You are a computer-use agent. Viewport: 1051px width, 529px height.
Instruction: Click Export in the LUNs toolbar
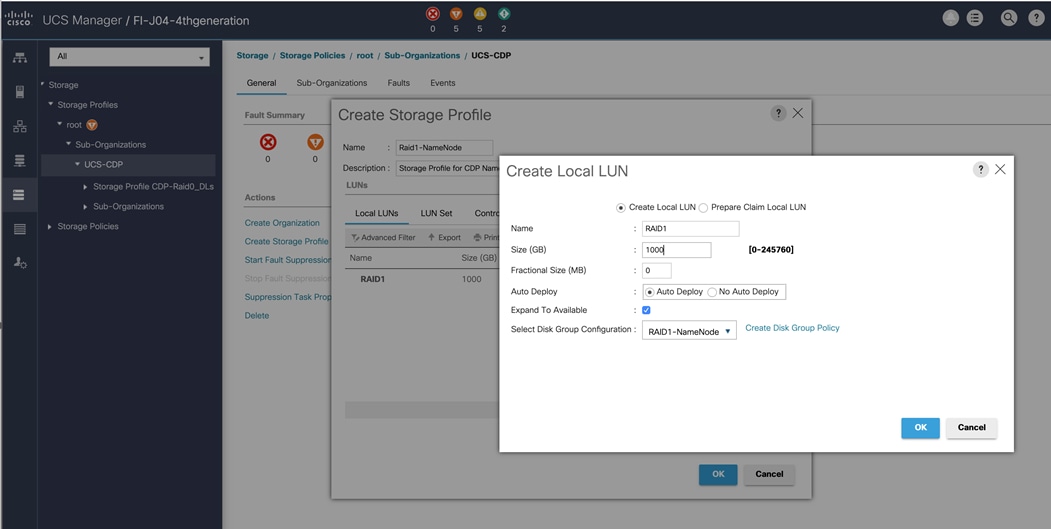444,238
